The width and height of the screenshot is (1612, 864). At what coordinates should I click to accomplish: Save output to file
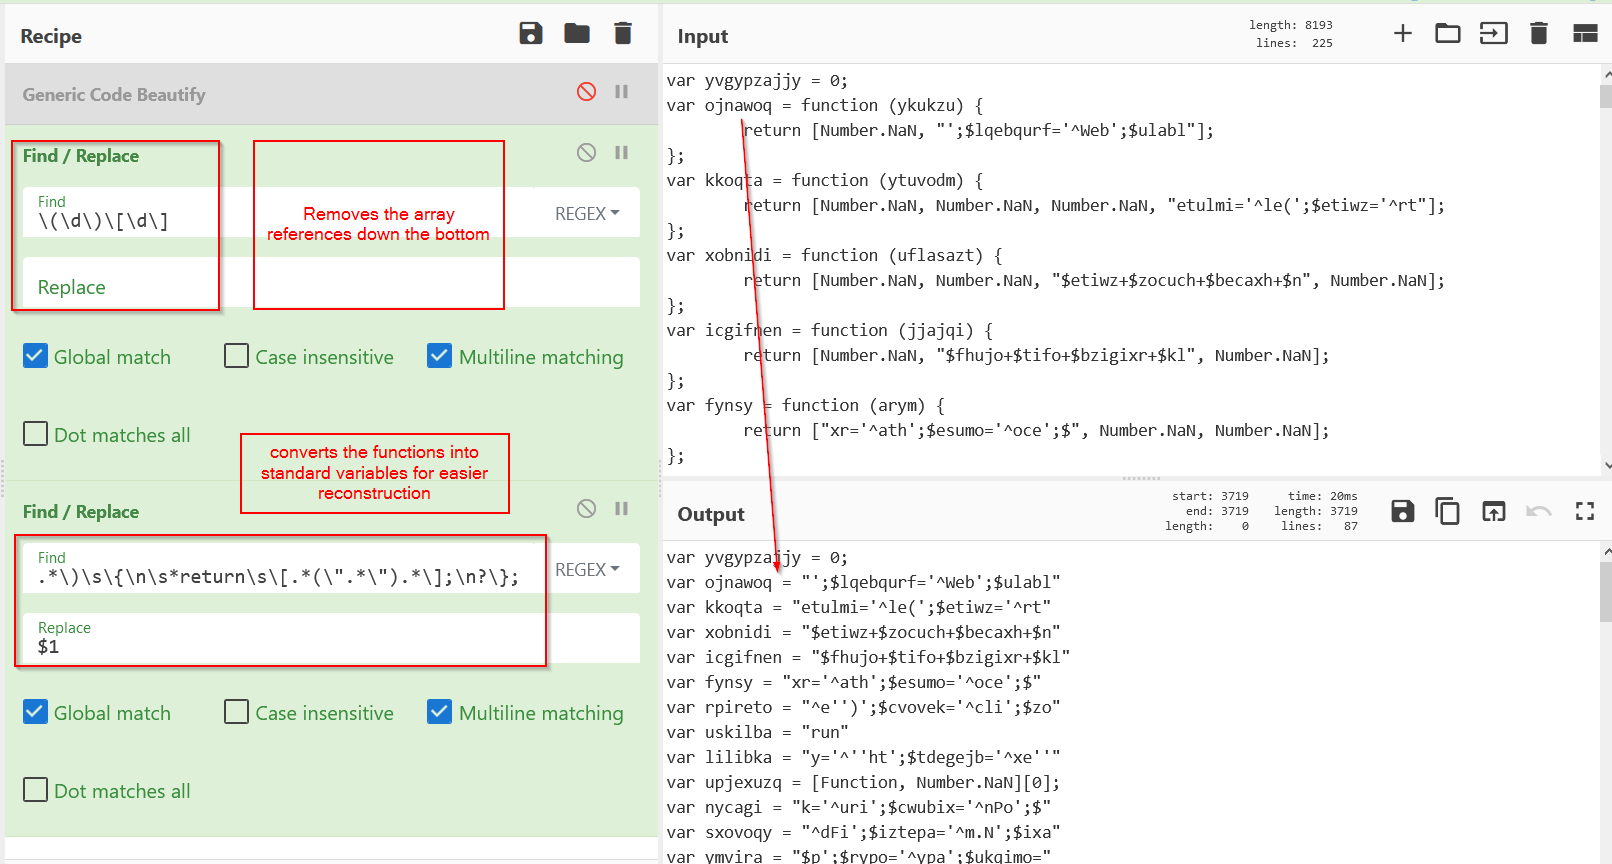click(x=1403, y=512)
